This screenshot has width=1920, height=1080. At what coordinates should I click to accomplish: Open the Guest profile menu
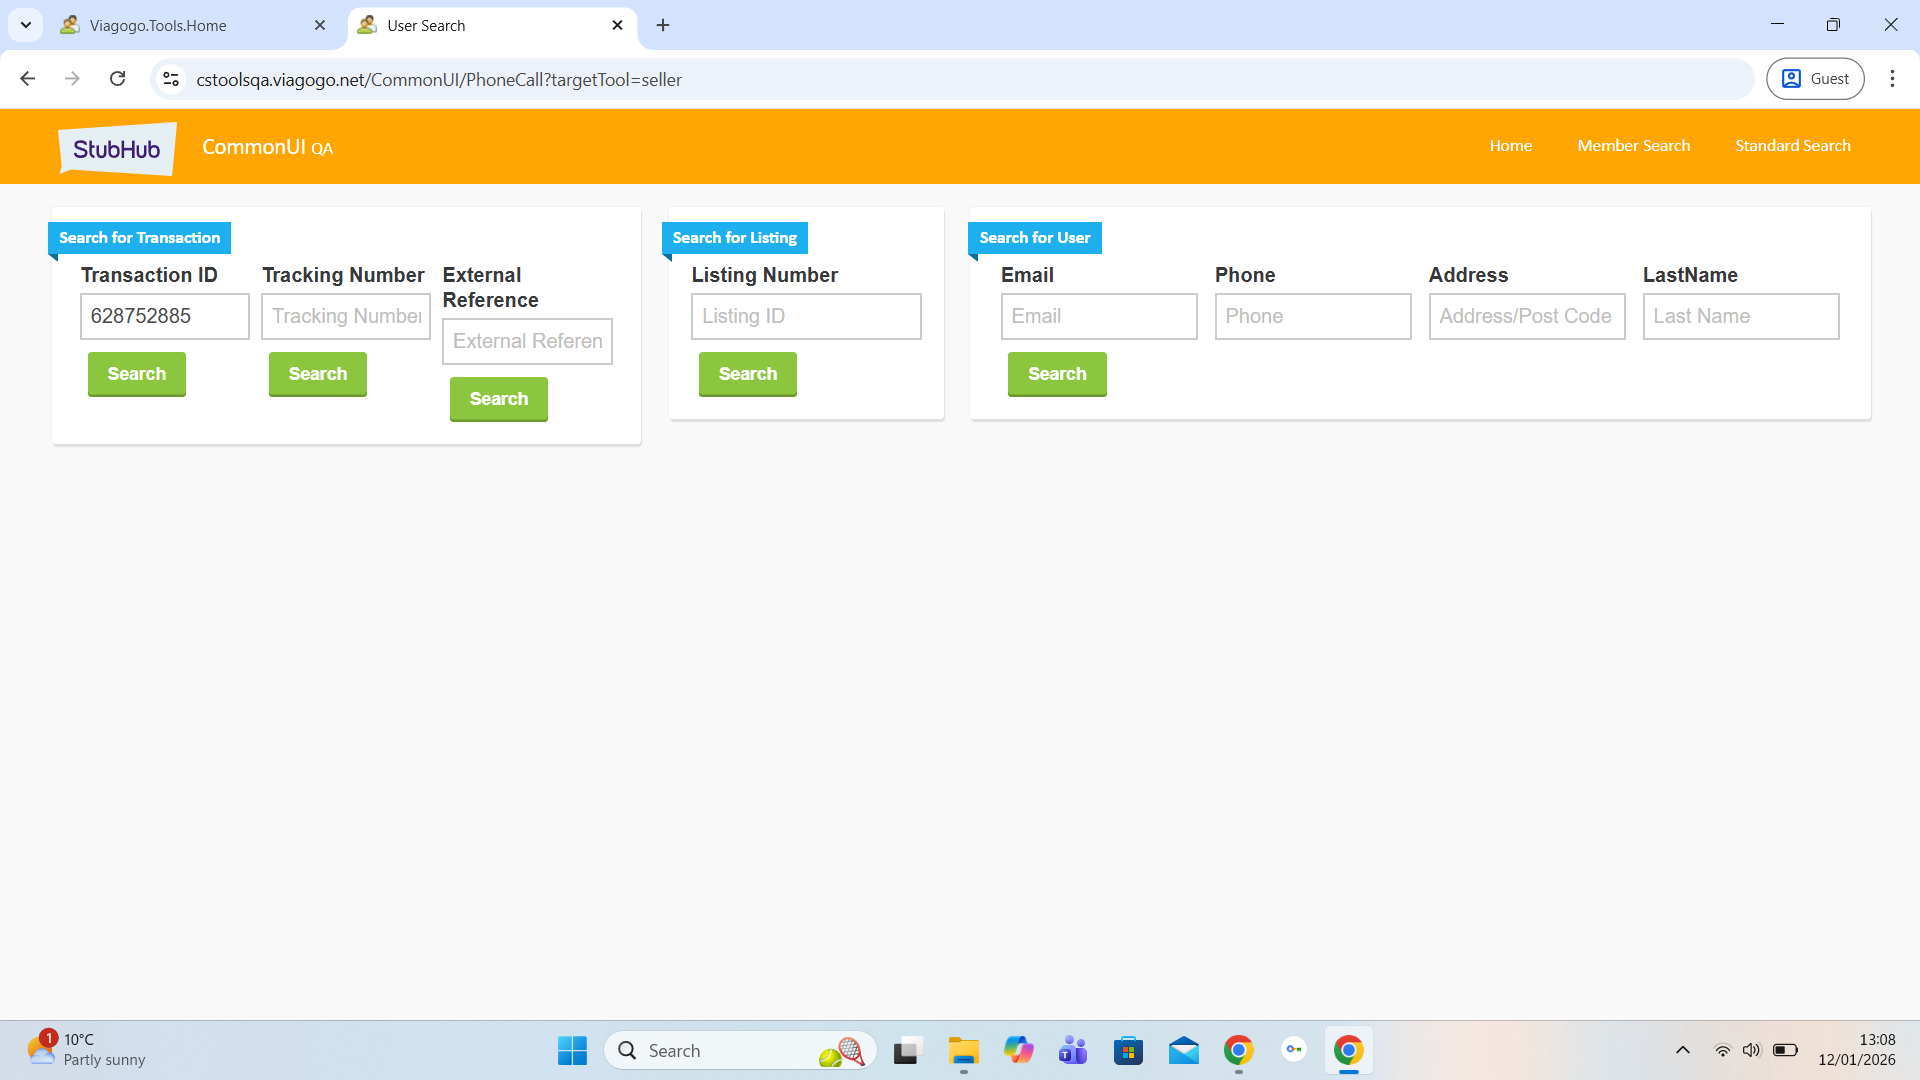(x=1815, y=79)
